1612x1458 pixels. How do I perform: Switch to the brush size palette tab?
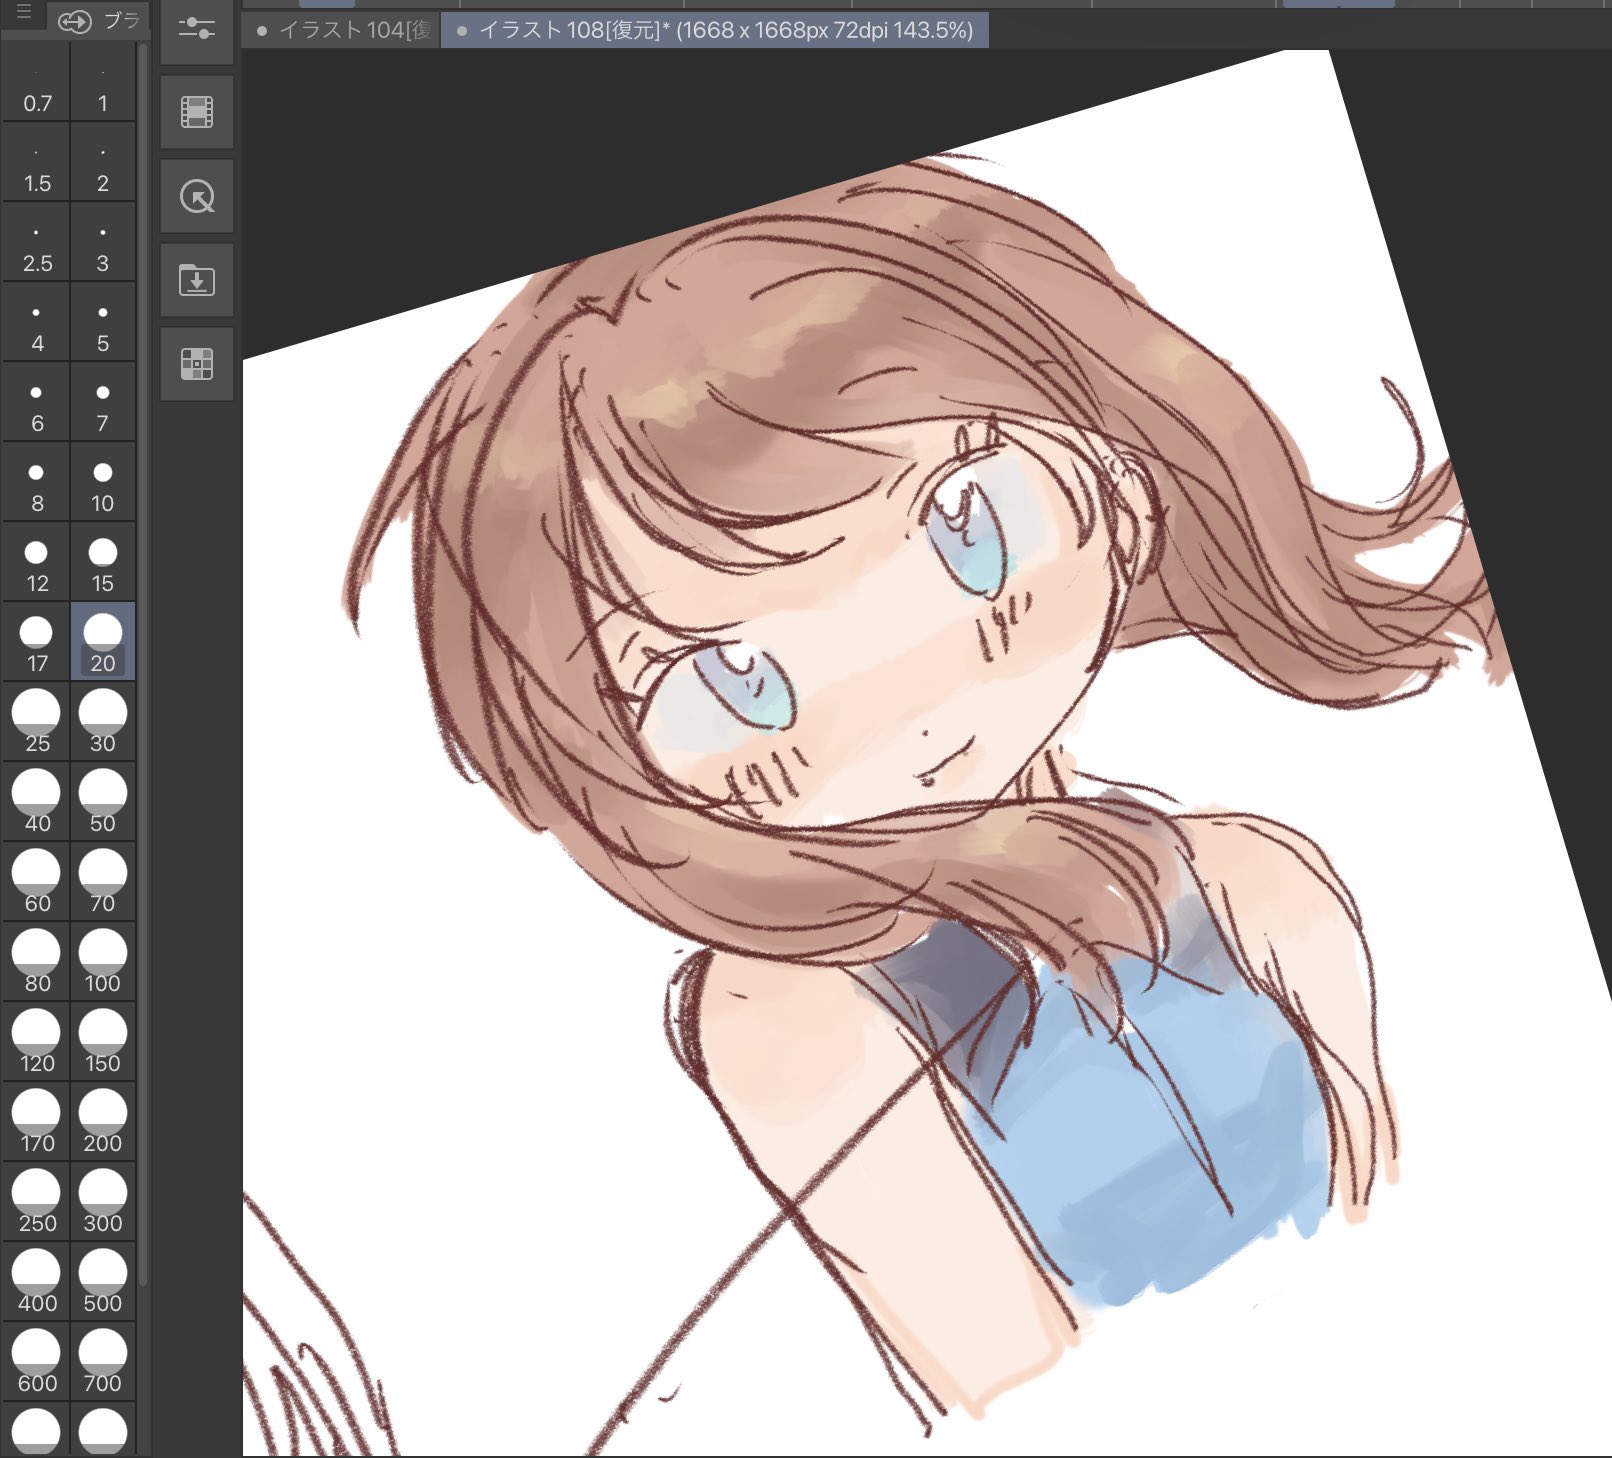(97, 20)
